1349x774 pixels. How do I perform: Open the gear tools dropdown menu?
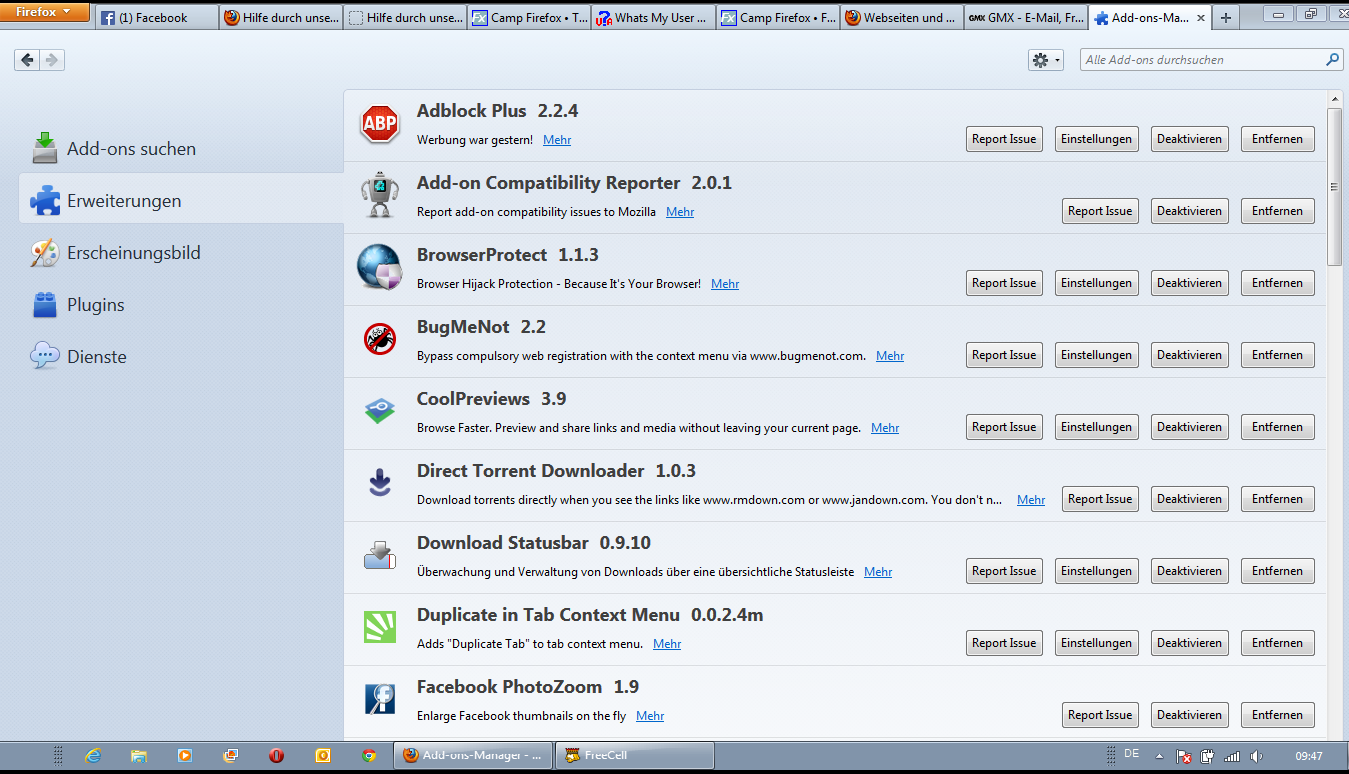(1045, 60)
